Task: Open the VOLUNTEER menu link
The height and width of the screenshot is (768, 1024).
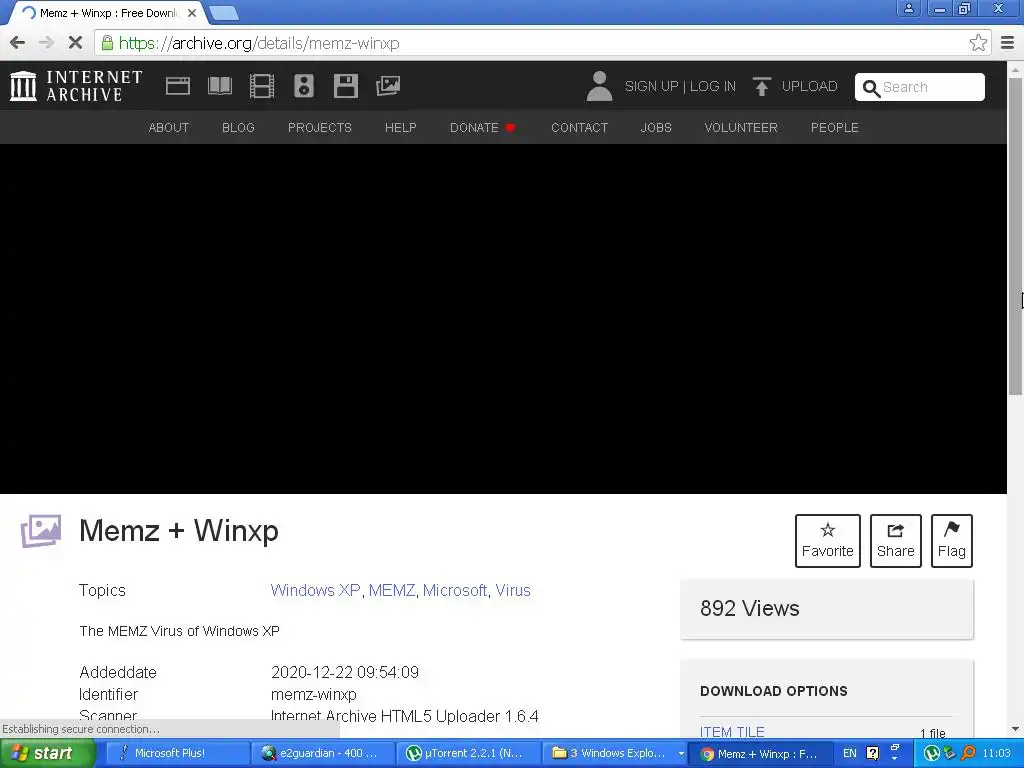Action: coord(741,127)
